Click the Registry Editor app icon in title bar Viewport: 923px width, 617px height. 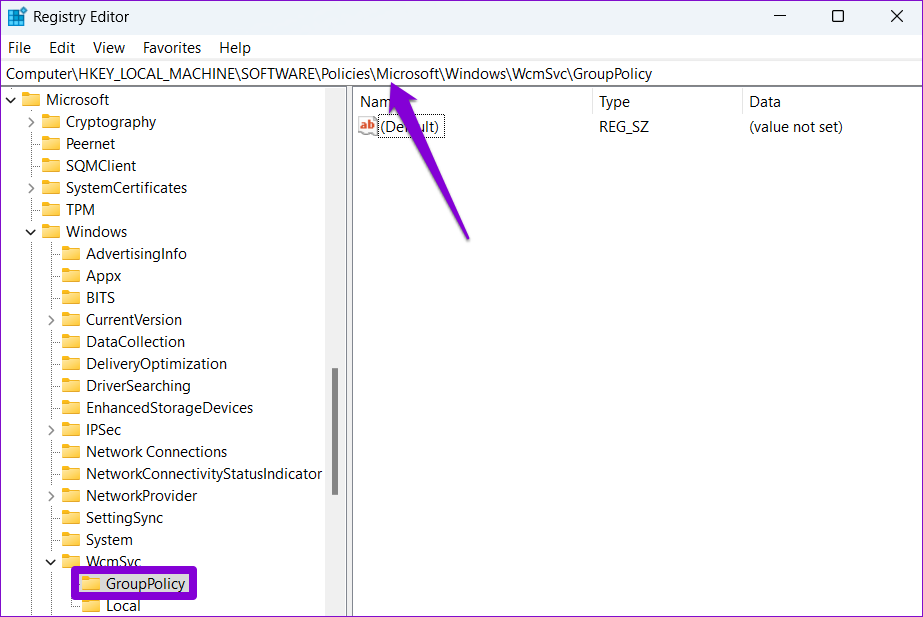17,16
